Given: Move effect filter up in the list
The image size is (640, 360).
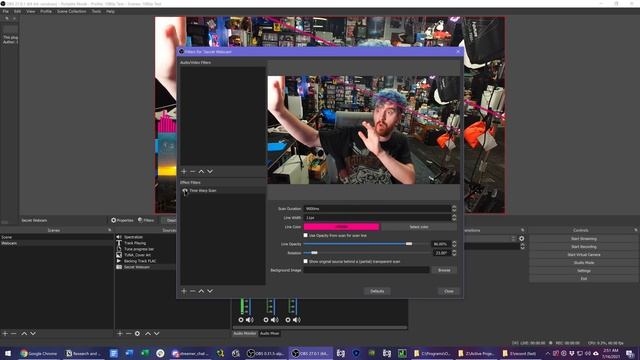Looking at the screenshot, I should point(201,291).
